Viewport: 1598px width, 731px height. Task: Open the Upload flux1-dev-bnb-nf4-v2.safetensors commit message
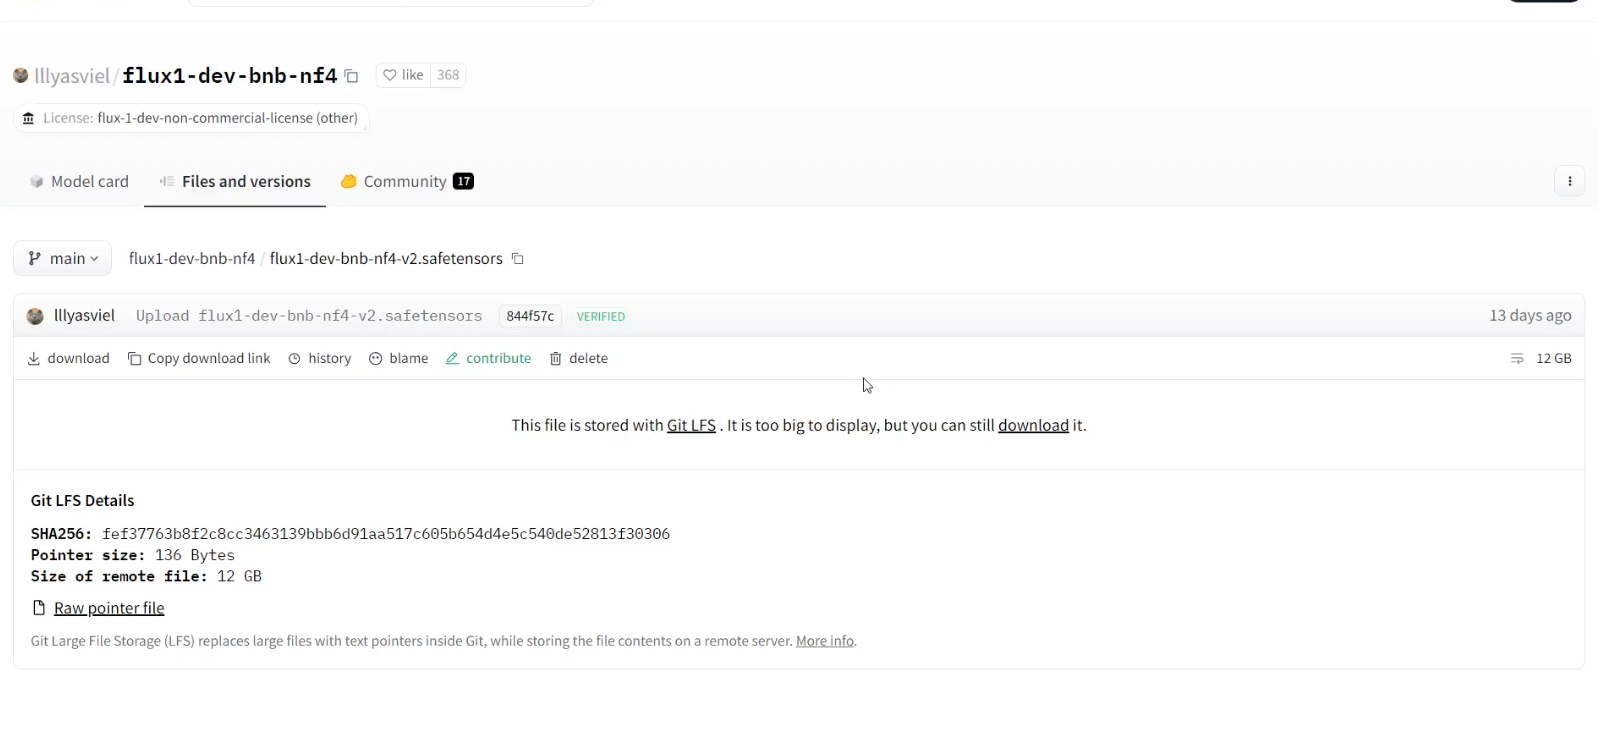pos(309,316)
